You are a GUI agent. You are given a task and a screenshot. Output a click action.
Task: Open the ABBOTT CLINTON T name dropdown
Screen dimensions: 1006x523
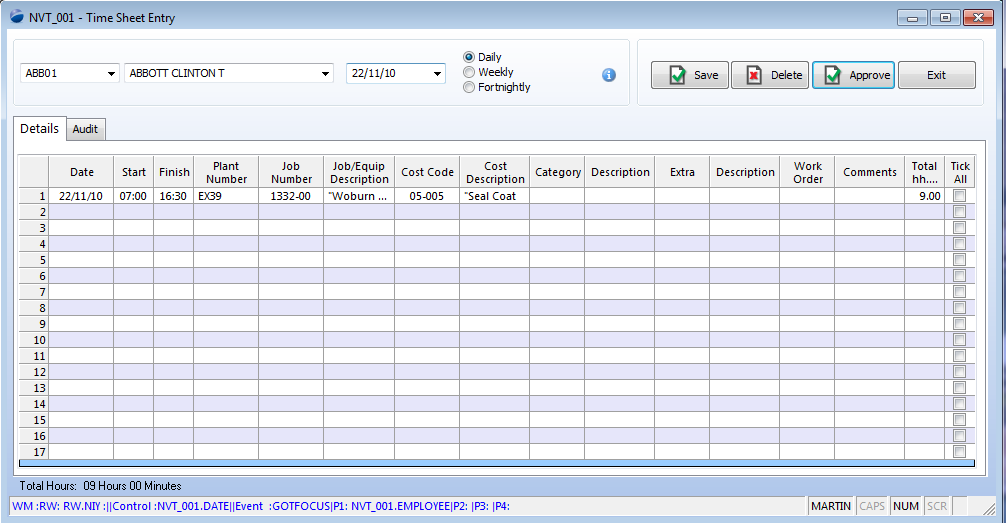coord(325,74)
